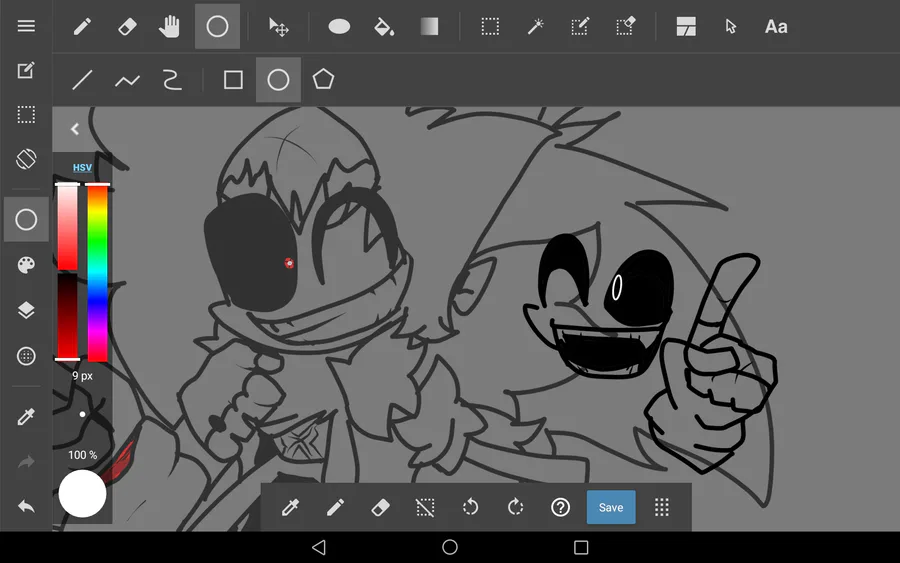Open help question mark icon

pos(560,507)
